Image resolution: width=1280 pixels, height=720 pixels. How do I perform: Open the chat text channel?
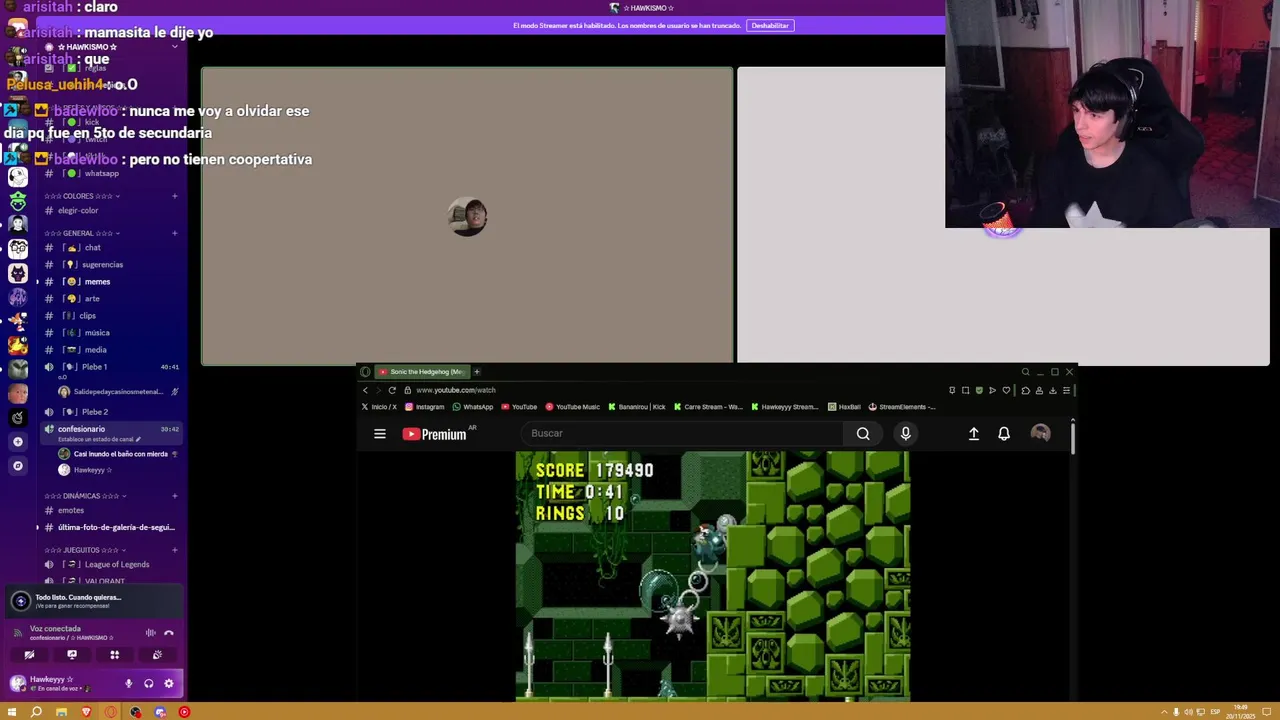tap(110, 248)
